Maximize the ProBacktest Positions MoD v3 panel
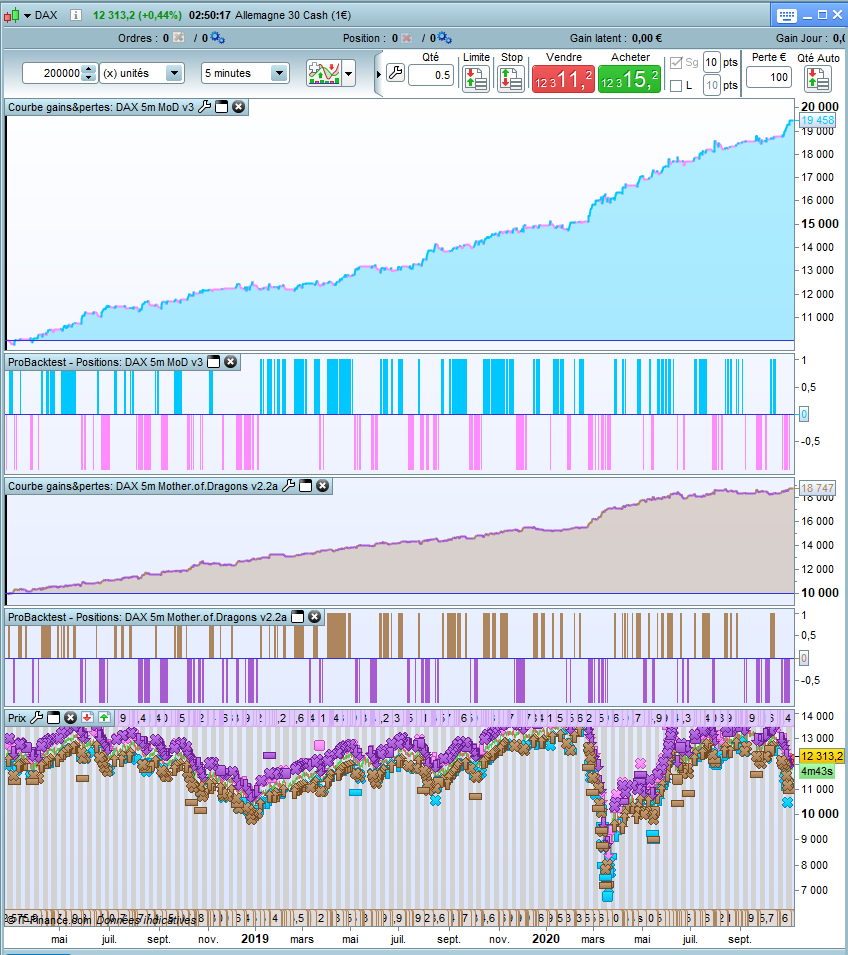This screenshot has width=848, height=955. 213,362
